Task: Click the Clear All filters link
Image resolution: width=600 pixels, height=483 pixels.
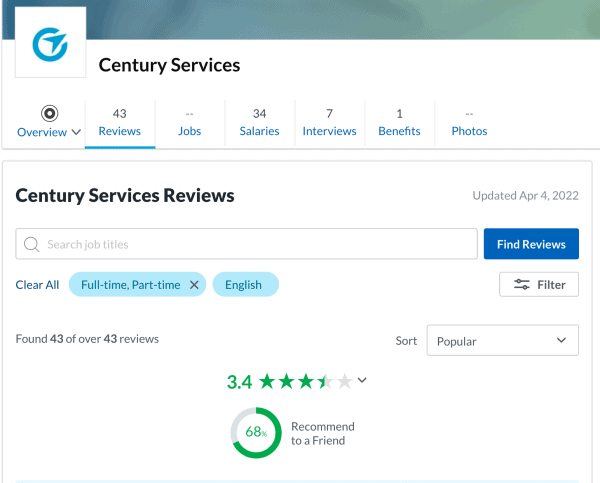Action: (37, 285)
